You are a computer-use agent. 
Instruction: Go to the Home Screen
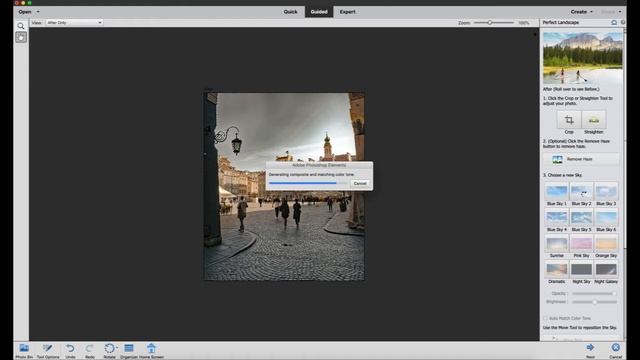pos(151,350)
